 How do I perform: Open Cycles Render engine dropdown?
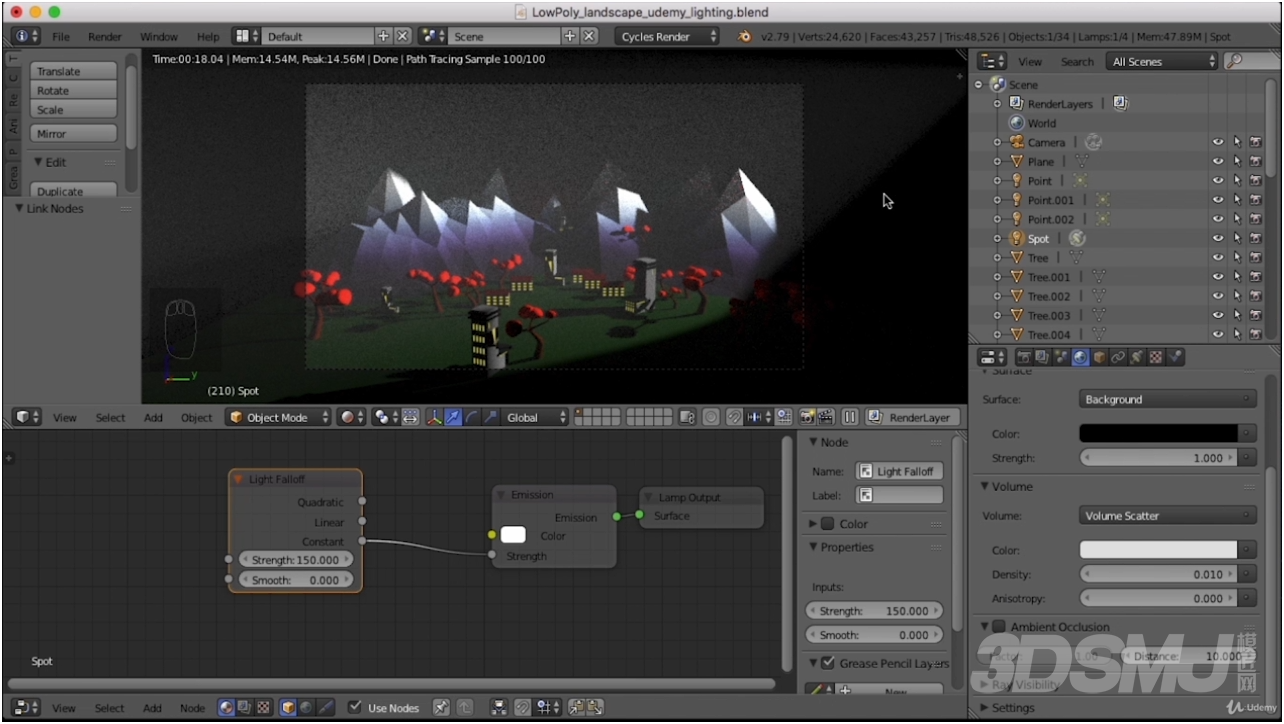point(667,36)
